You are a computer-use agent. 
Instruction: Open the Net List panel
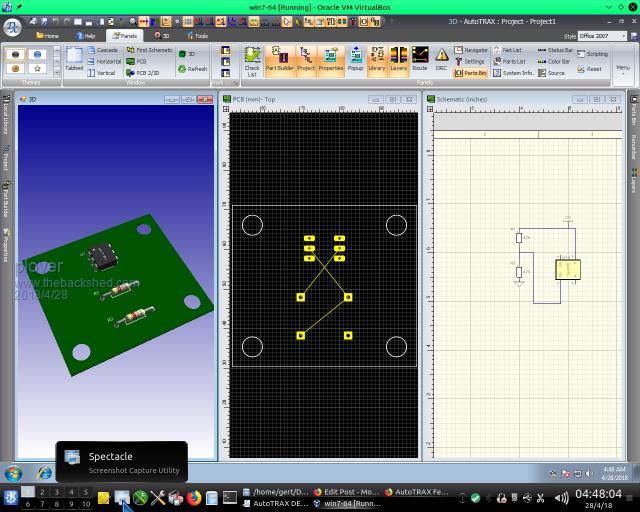pyautogui.click(x=507, y=50)
